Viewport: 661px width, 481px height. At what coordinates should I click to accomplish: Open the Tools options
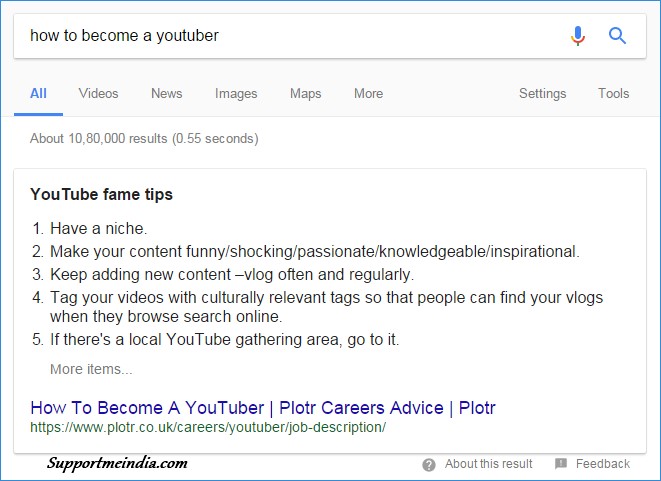coord(613,93)
